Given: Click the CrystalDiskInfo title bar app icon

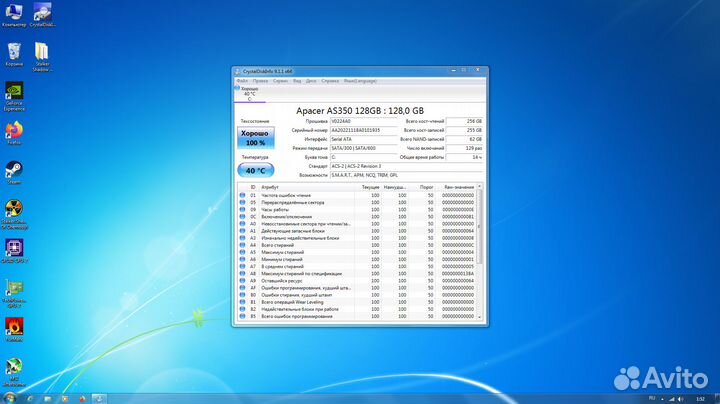Looking at the screenshot, I should (x=238, y=71).
